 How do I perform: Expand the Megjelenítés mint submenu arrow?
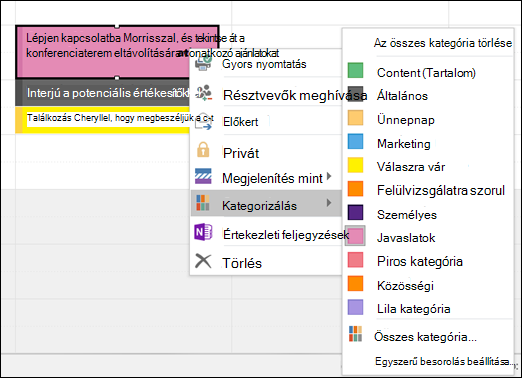pos(329,176)
